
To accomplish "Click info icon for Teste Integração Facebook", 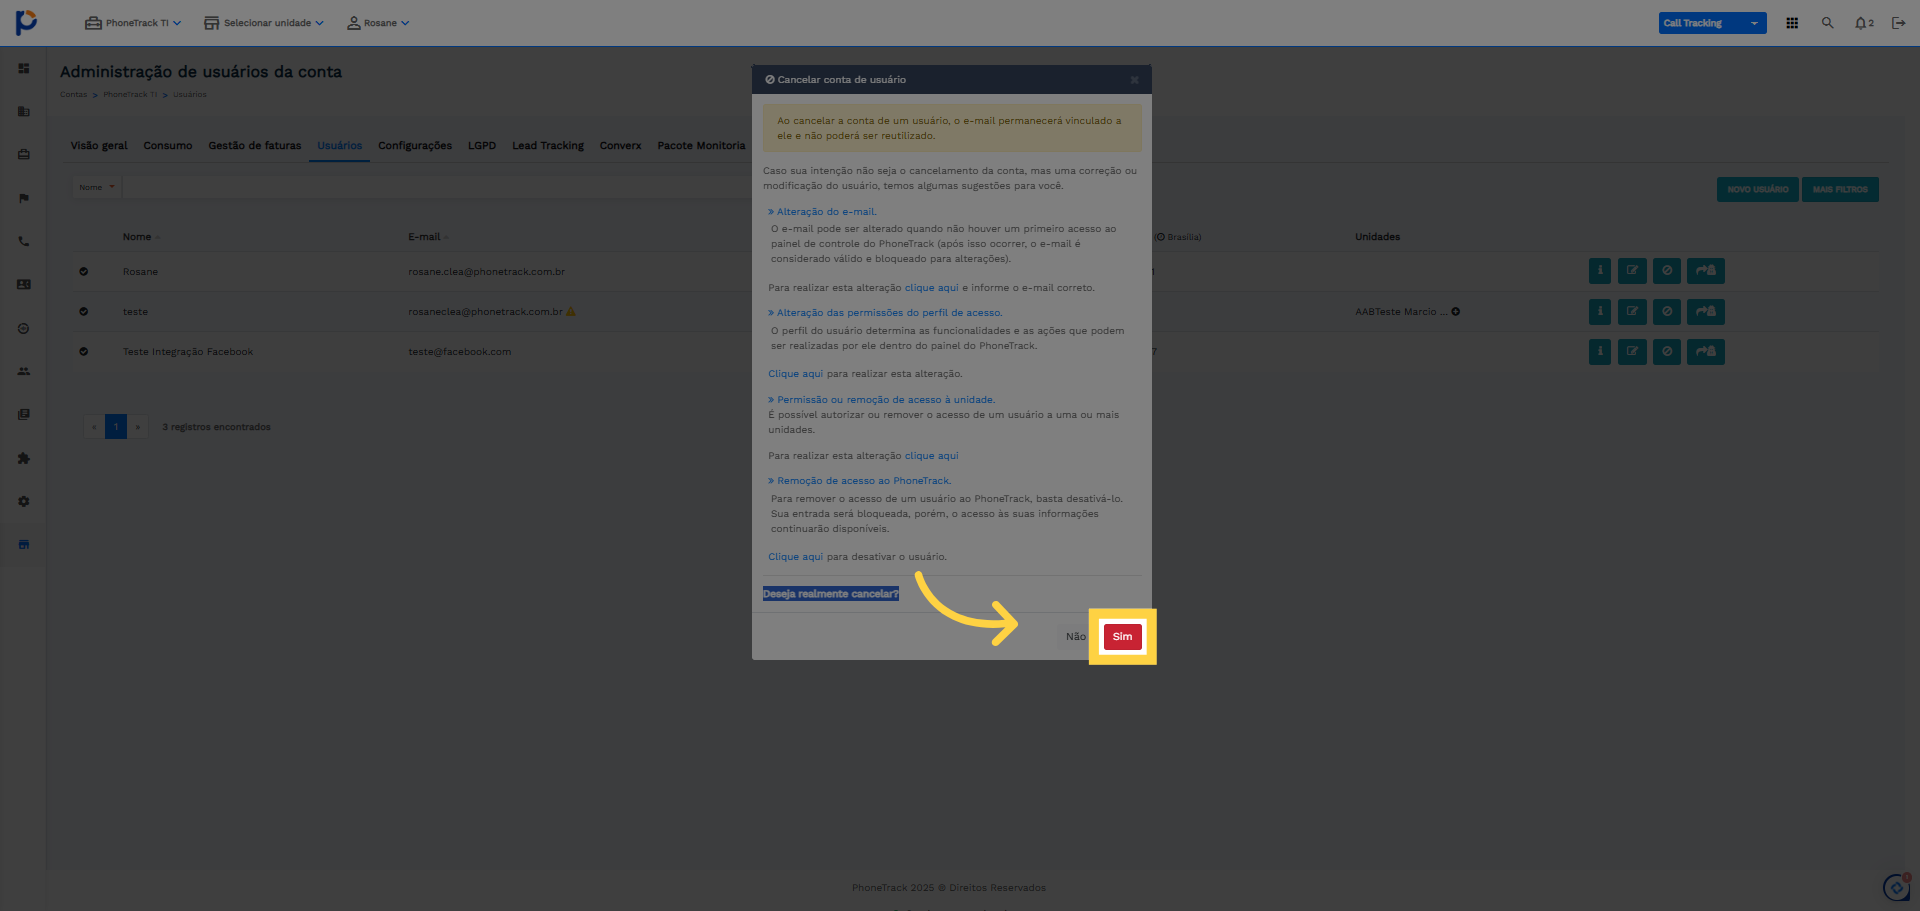I will coord(1600,351).
